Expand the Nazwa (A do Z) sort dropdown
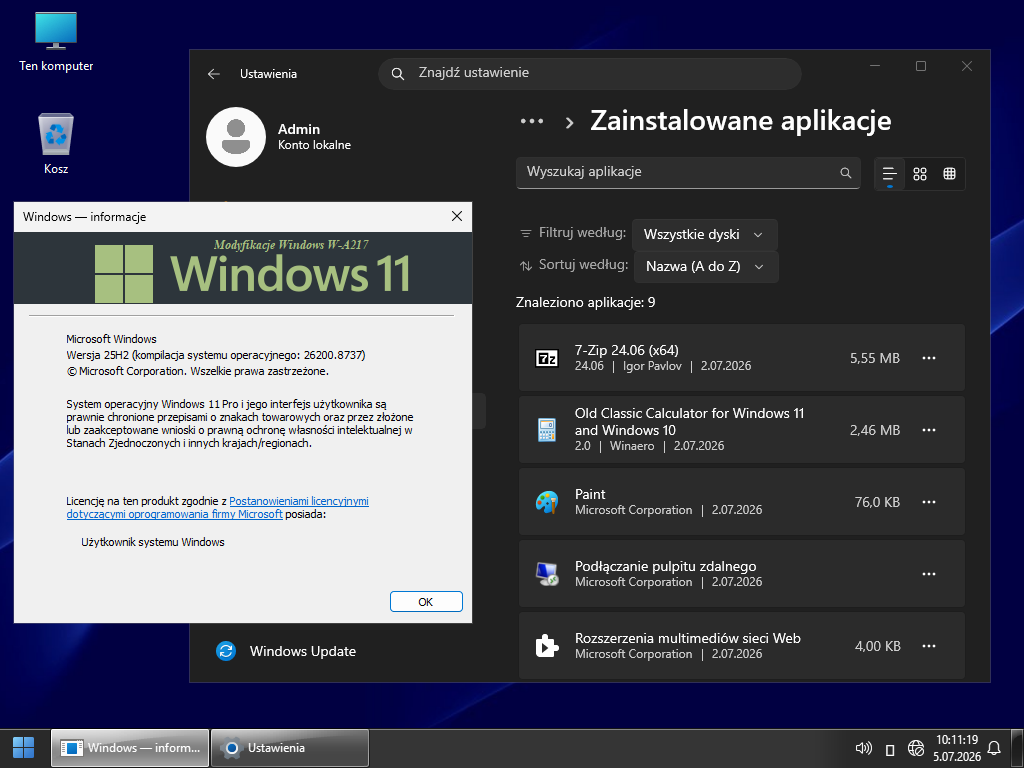 point(706,266)
